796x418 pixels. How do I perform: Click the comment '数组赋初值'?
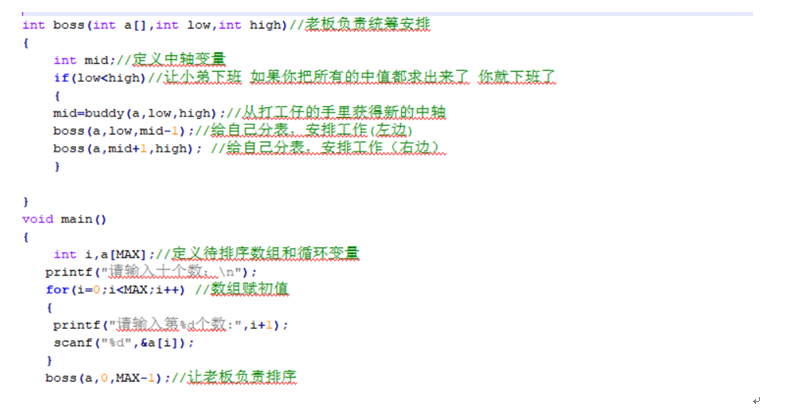249,288
